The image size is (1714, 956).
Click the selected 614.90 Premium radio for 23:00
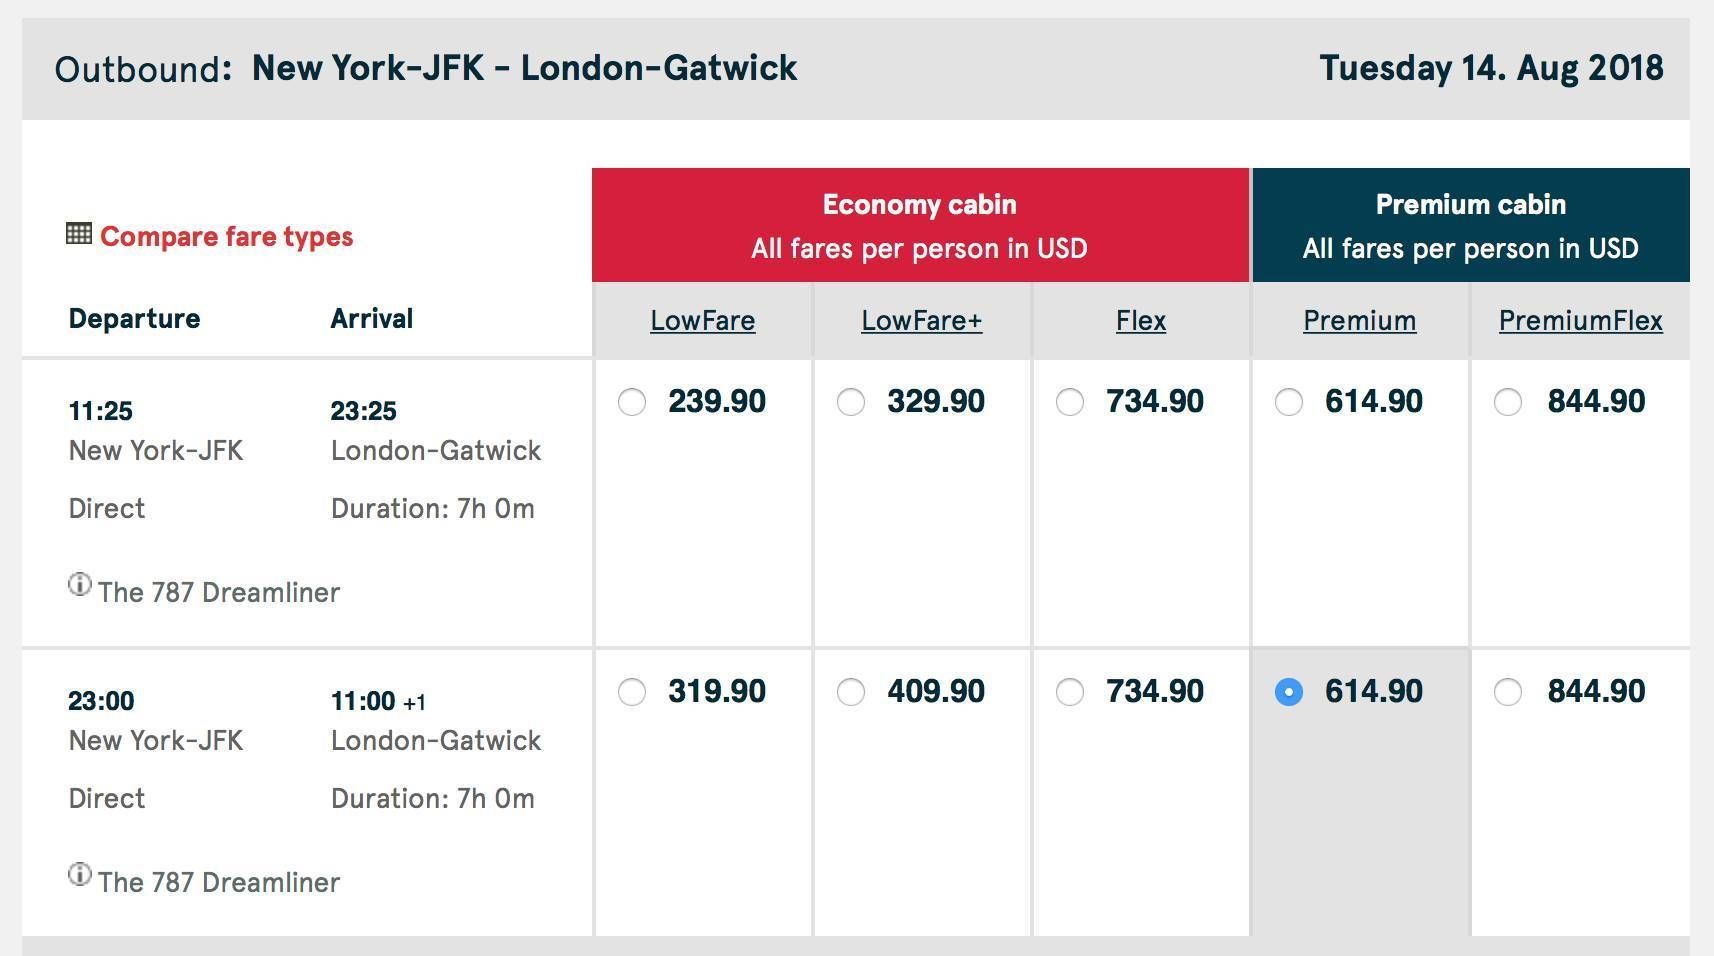[1289, 692]
